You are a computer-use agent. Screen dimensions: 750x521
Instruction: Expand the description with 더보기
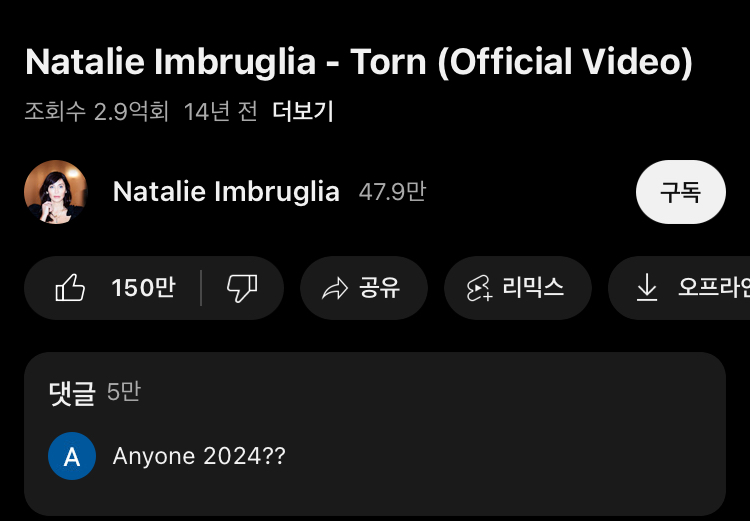coord(303,111)
